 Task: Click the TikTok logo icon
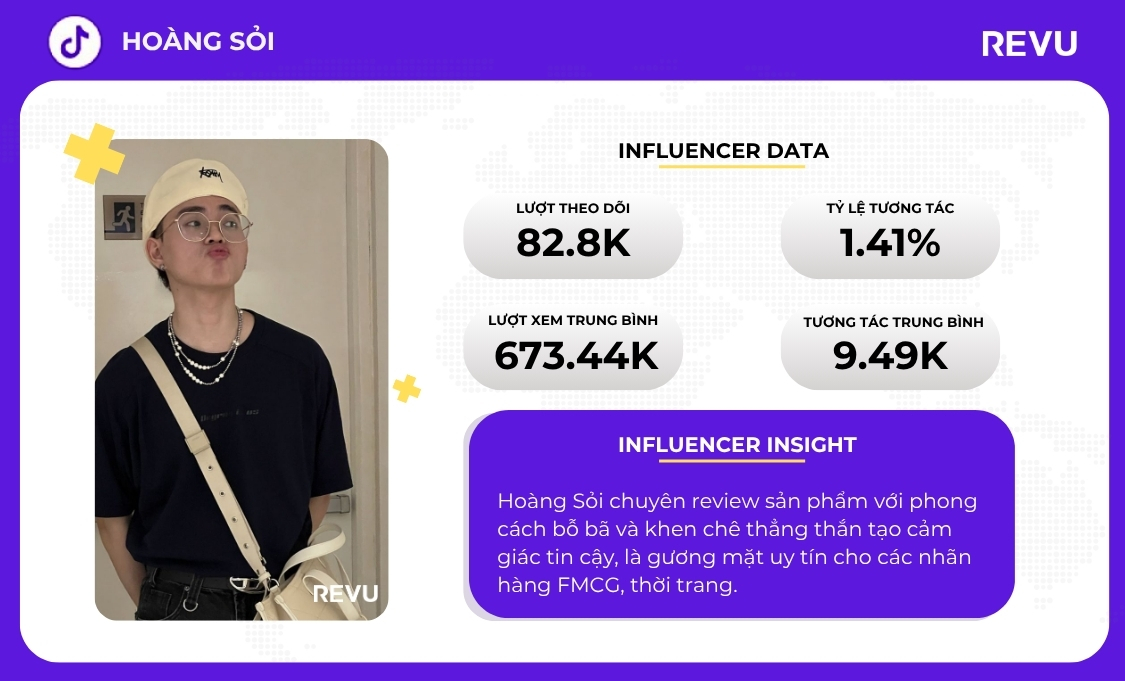pyautogui.click(x=76, y=42)
